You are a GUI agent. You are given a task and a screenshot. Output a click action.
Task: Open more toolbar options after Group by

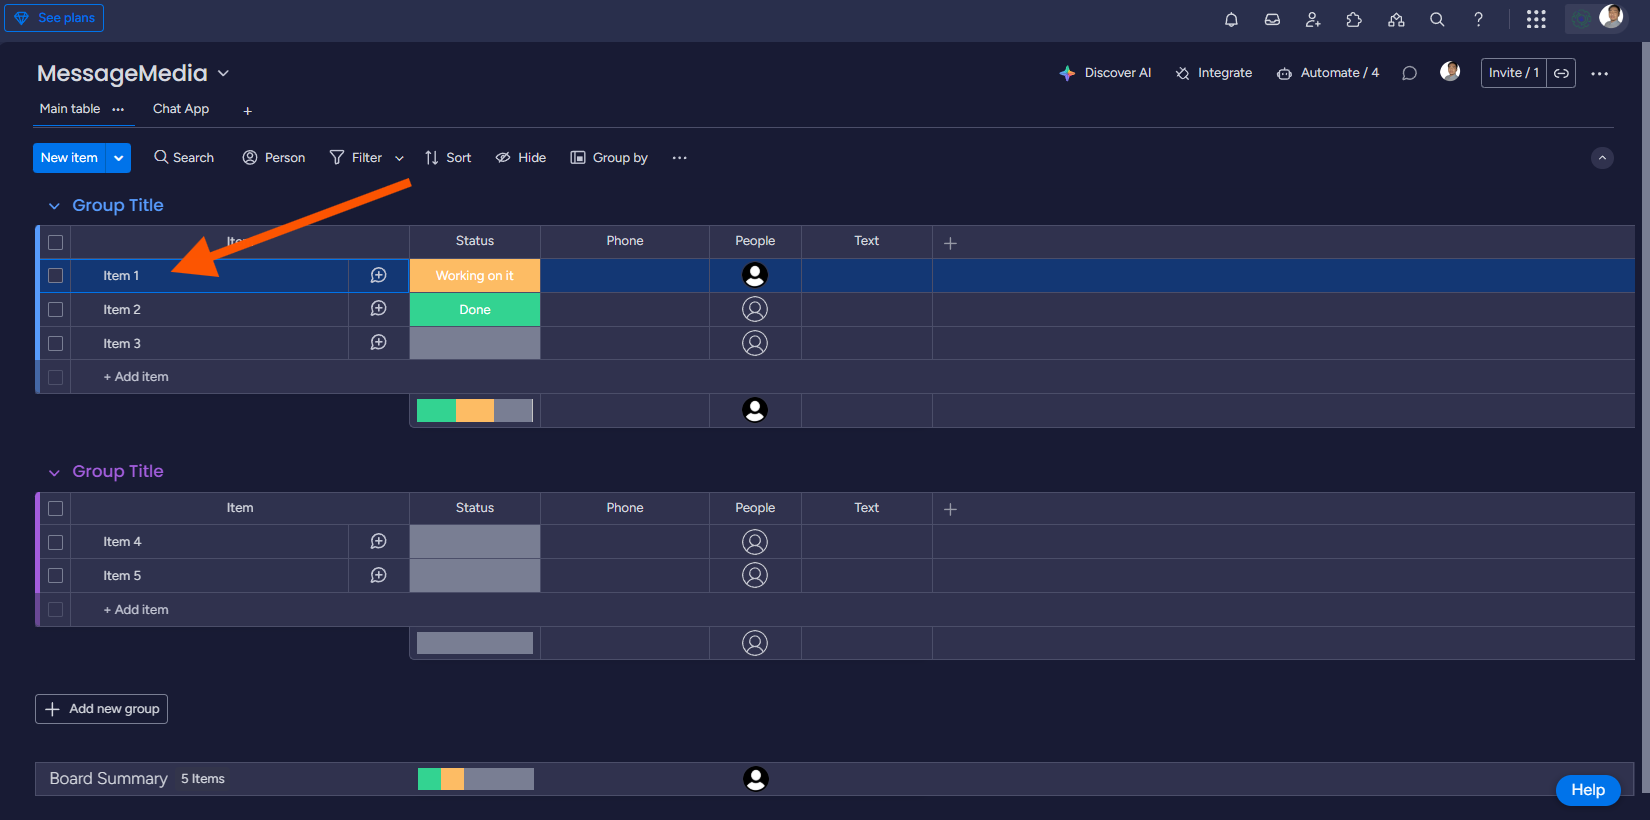(680, 158)
